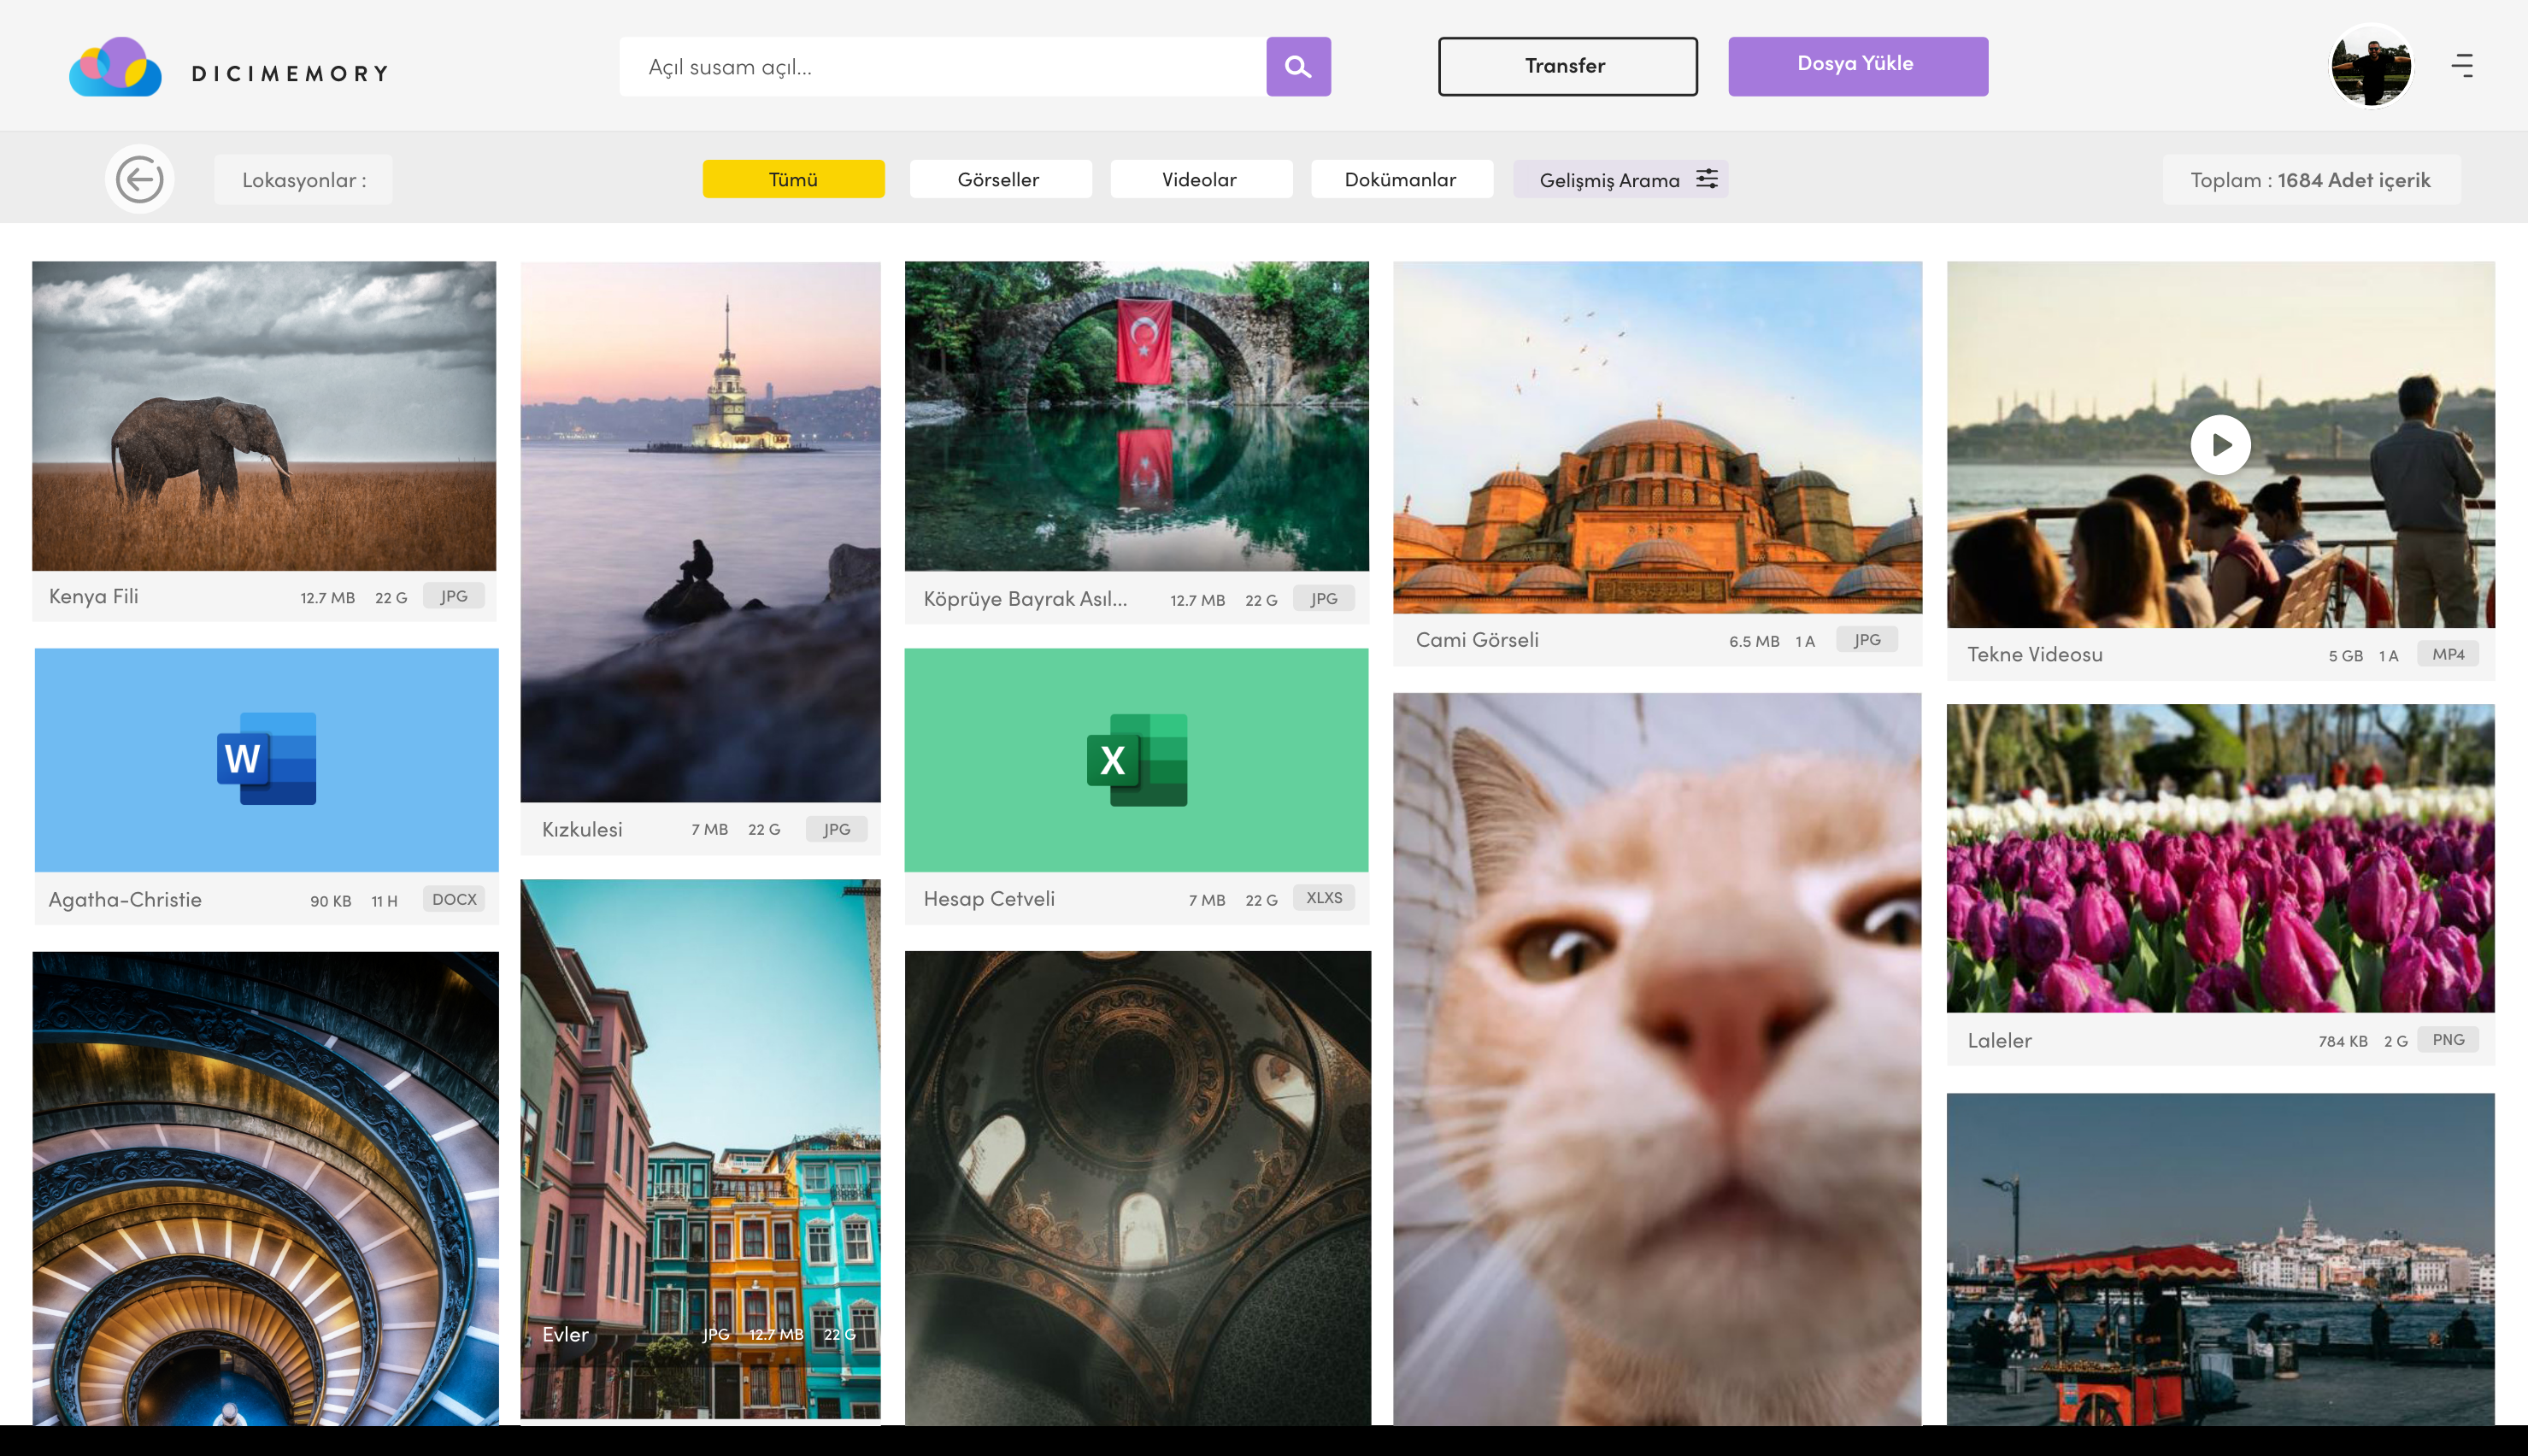Open the Evler colorful houses thumbnail

(700, 1148)
